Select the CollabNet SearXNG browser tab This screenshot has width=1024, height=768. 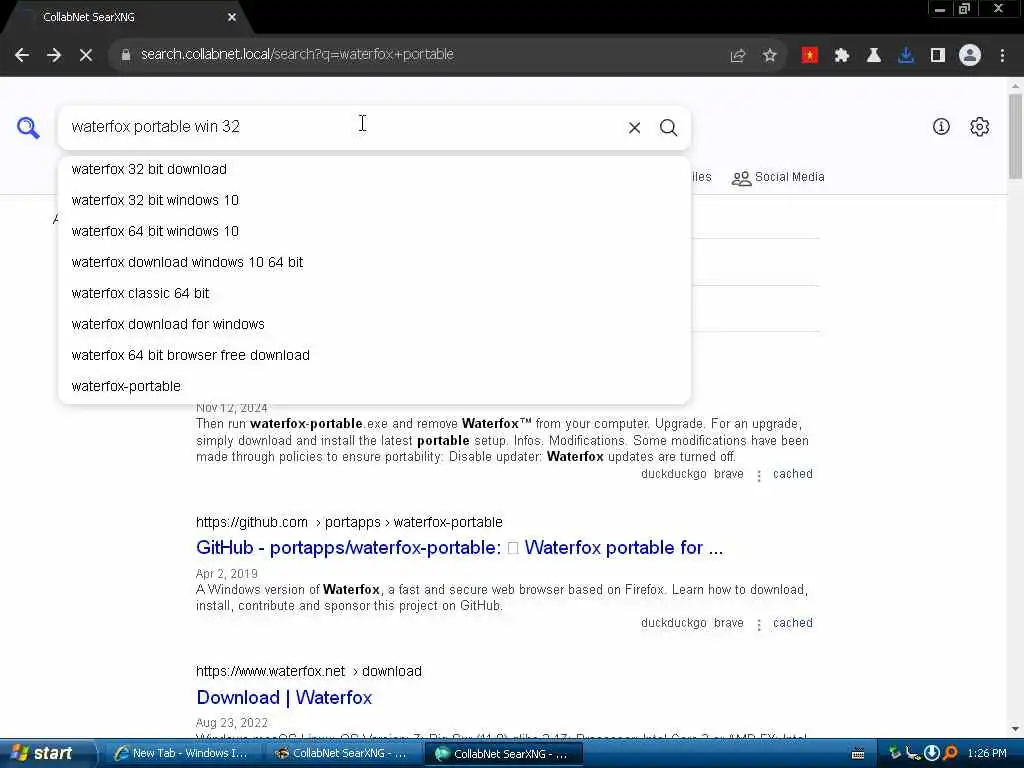(124, 18)
